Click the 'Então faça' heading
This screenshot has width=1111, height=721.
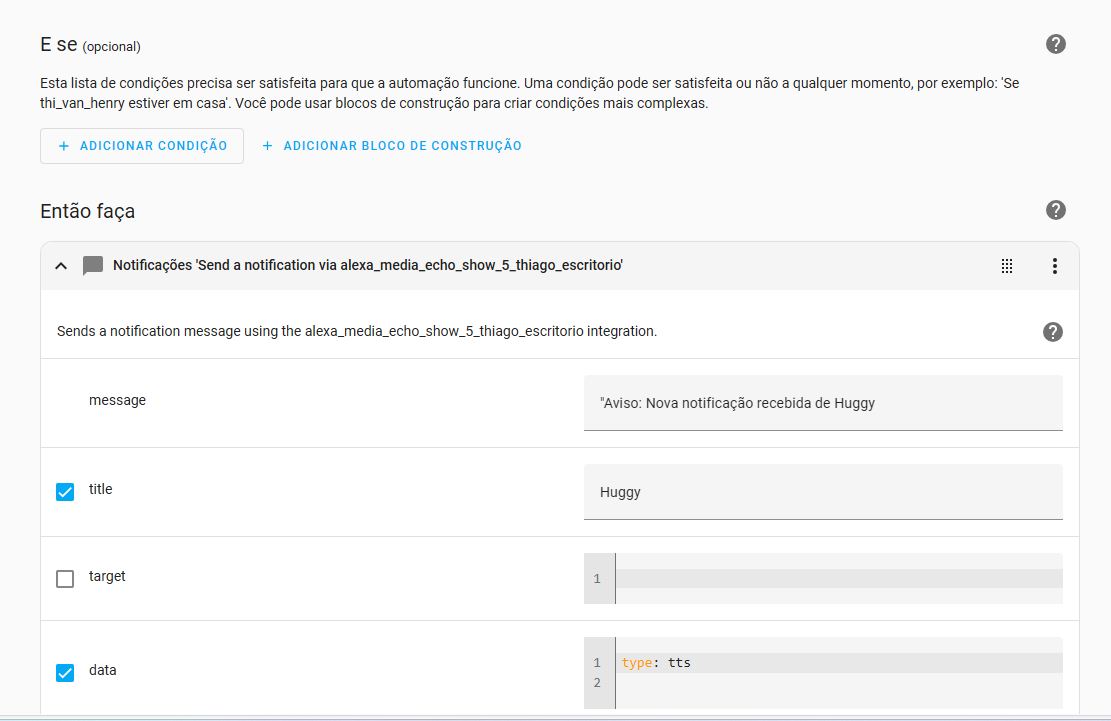87,211
